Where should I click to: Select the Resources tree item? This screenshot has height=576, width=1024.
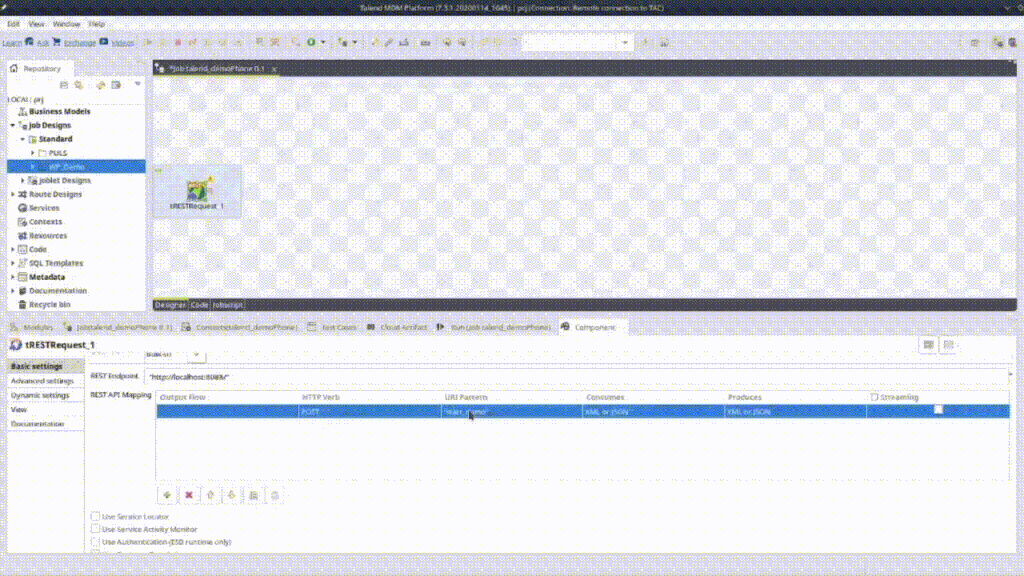48,236
